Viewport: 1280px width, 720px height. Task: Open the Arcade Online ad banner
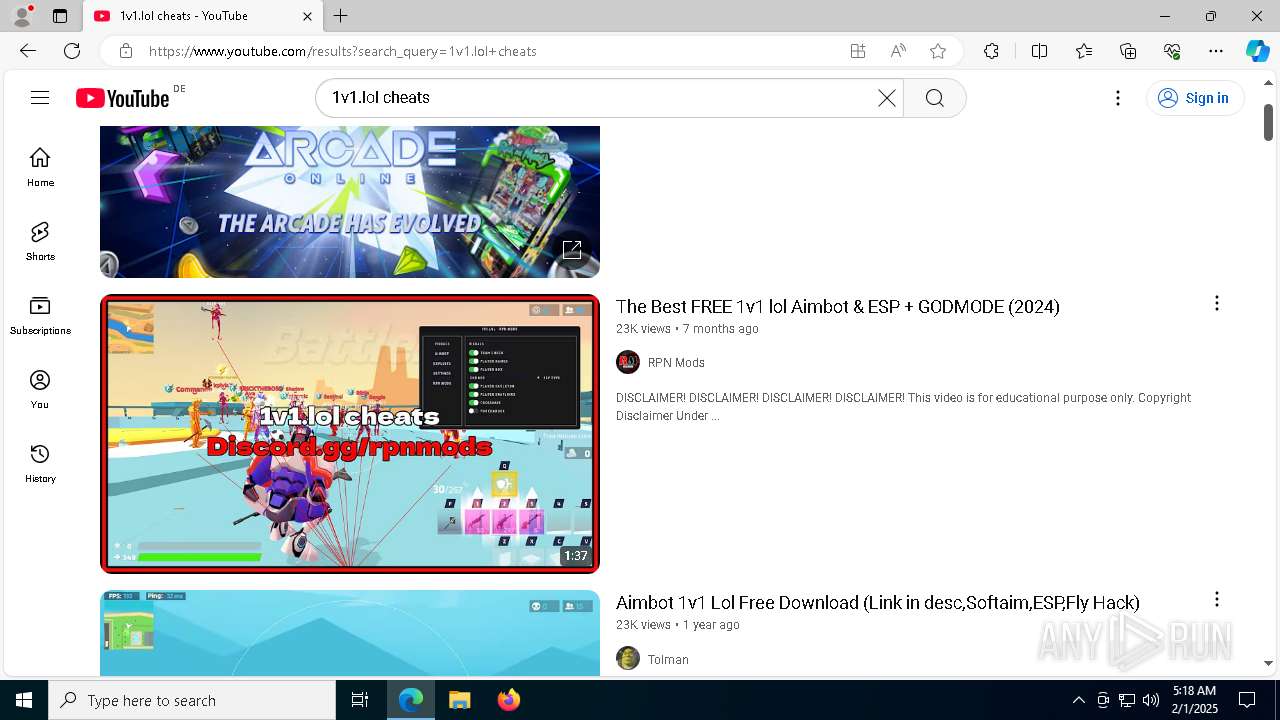point(350,201)
